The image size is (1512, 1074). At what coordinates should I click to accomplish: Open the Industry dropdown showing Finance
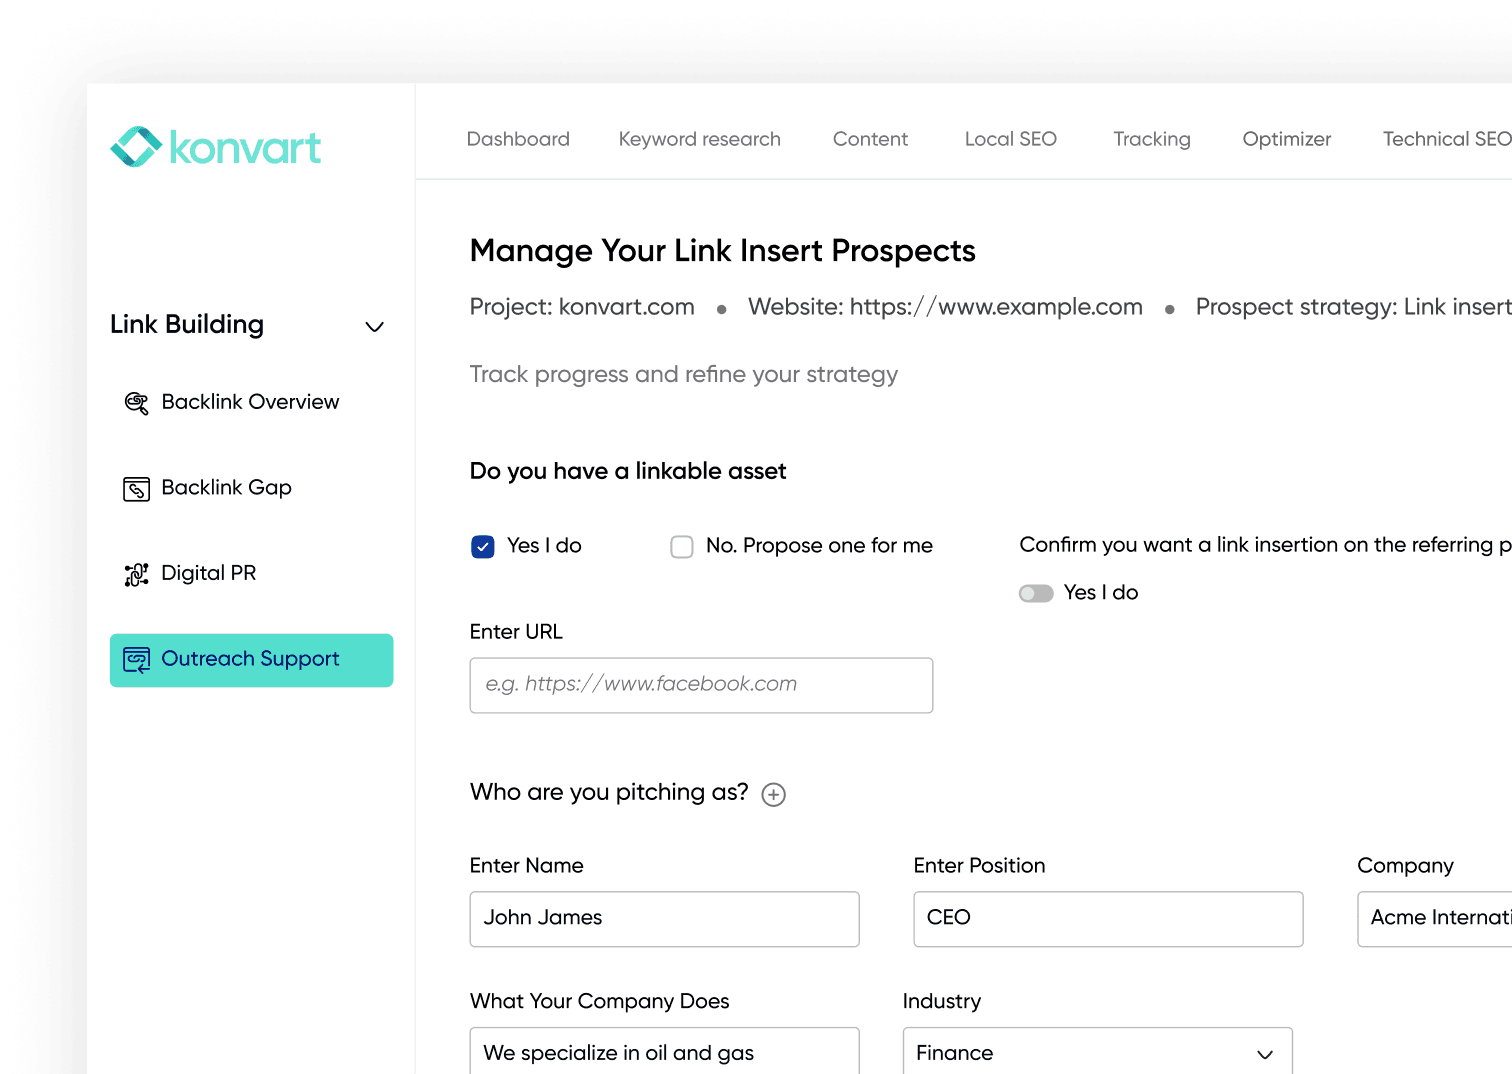tap(1097, 1053)
